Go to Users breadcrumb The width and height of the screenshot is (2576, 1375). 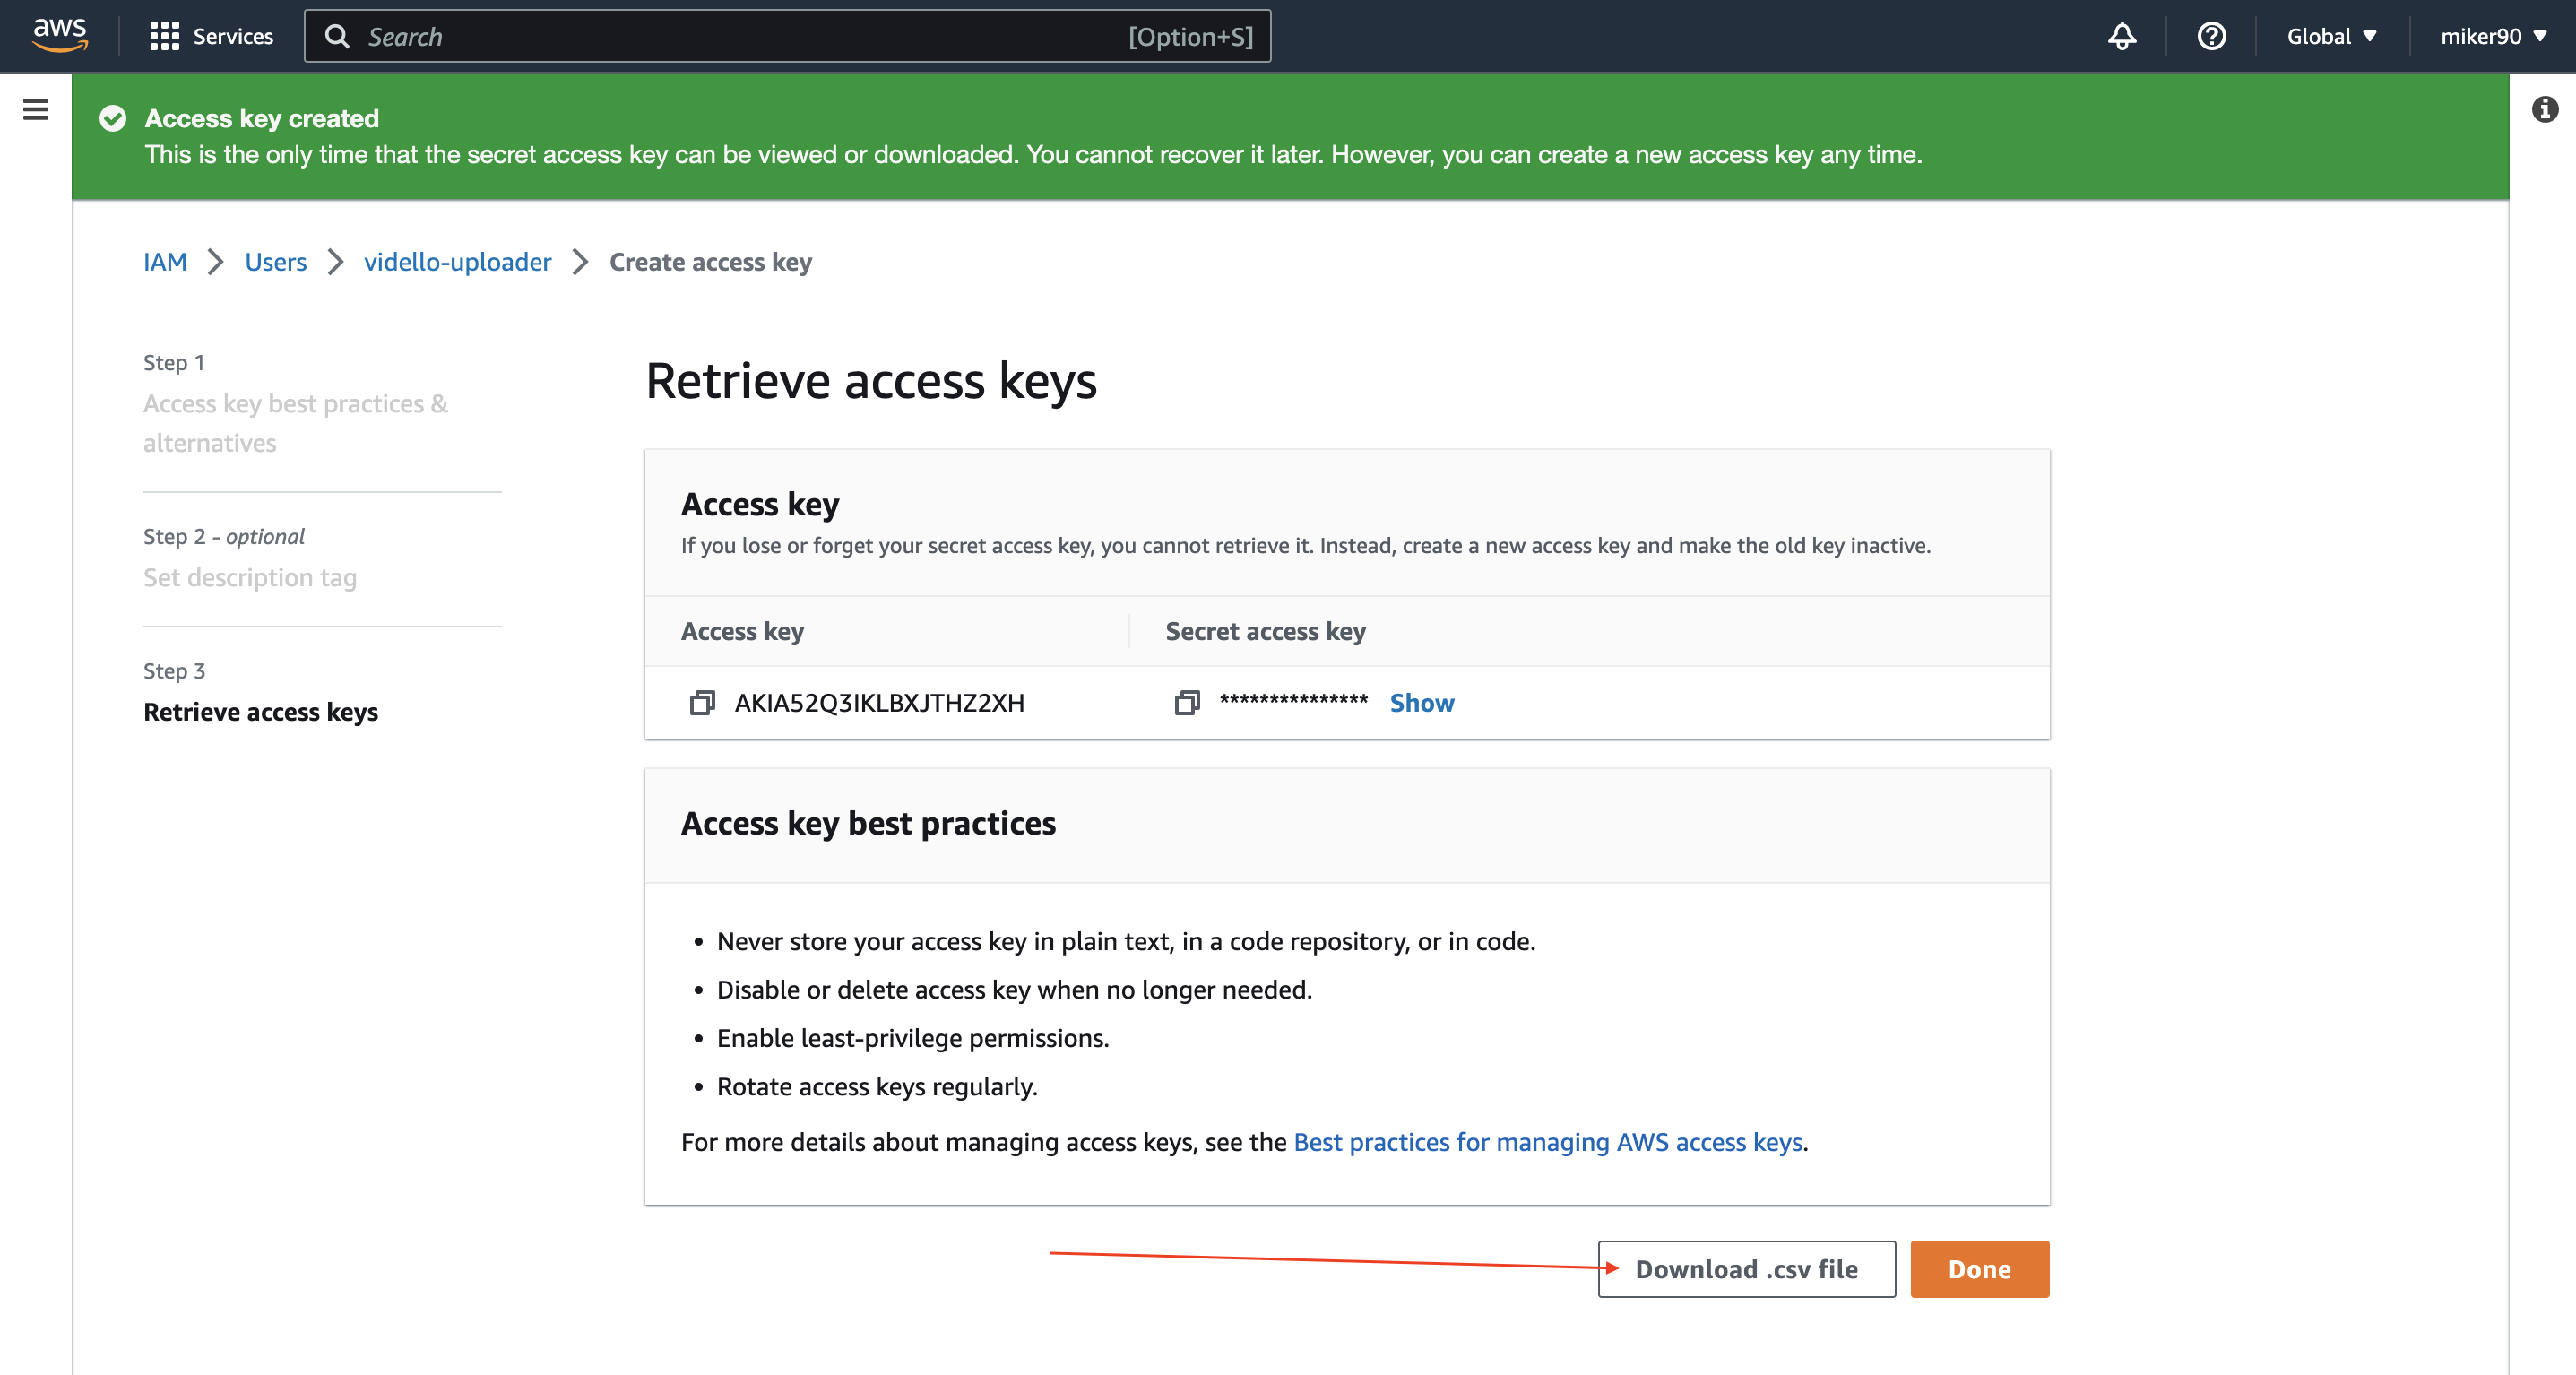click(276, 262)
